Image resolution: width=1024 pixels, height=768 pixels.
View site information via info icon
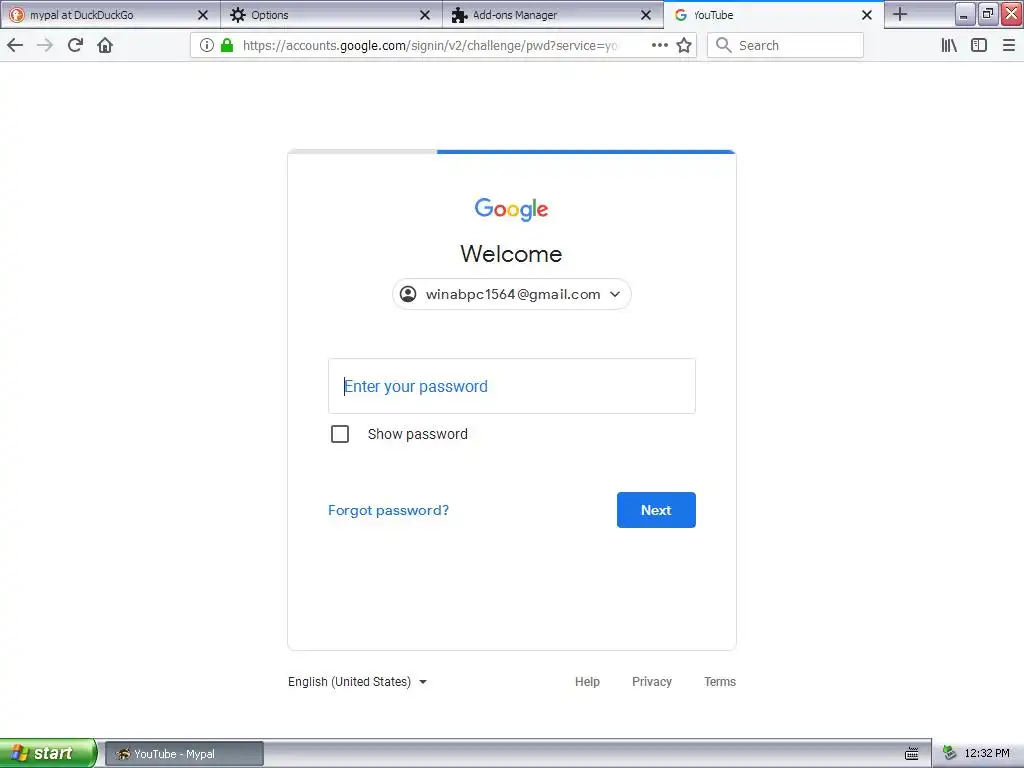point(206,45)
